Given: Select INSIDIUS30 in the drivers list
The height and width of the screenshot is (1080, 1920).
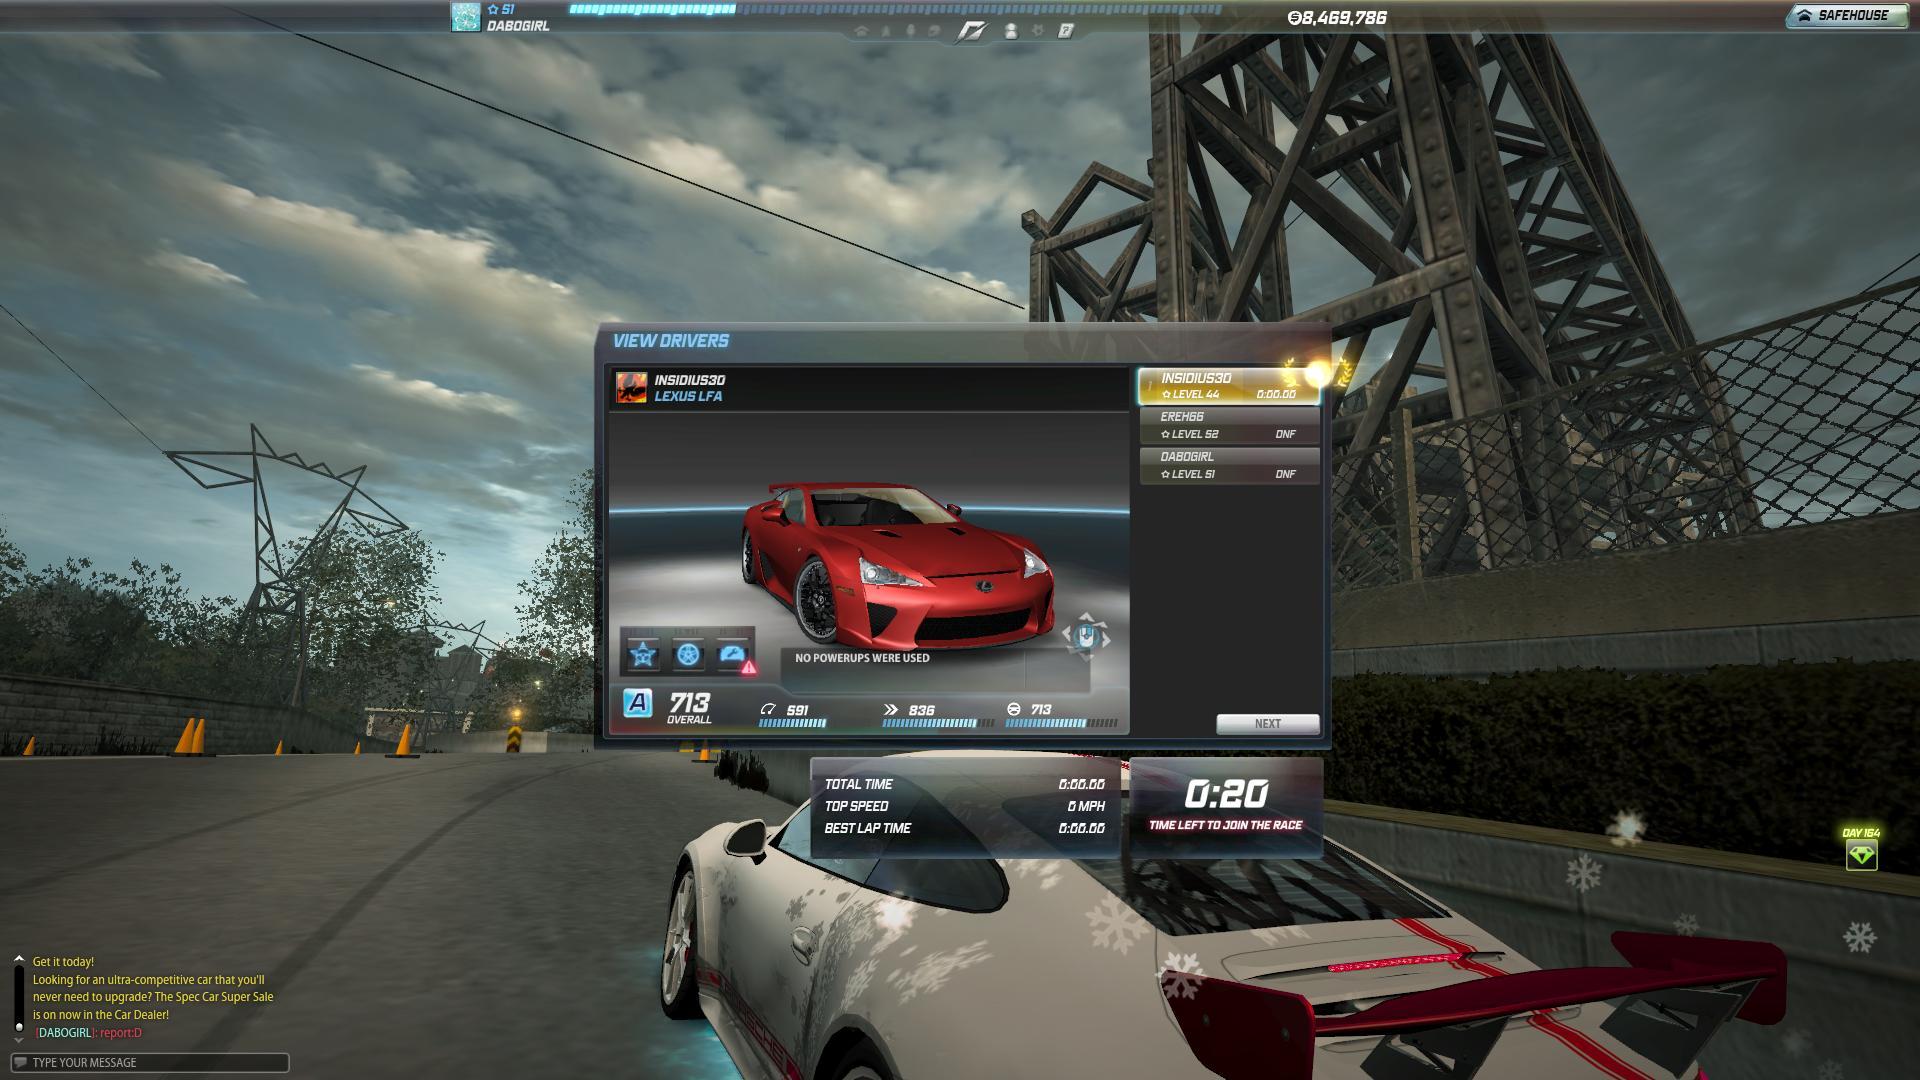Looking at the screenshot, I should pos(1229,386).
